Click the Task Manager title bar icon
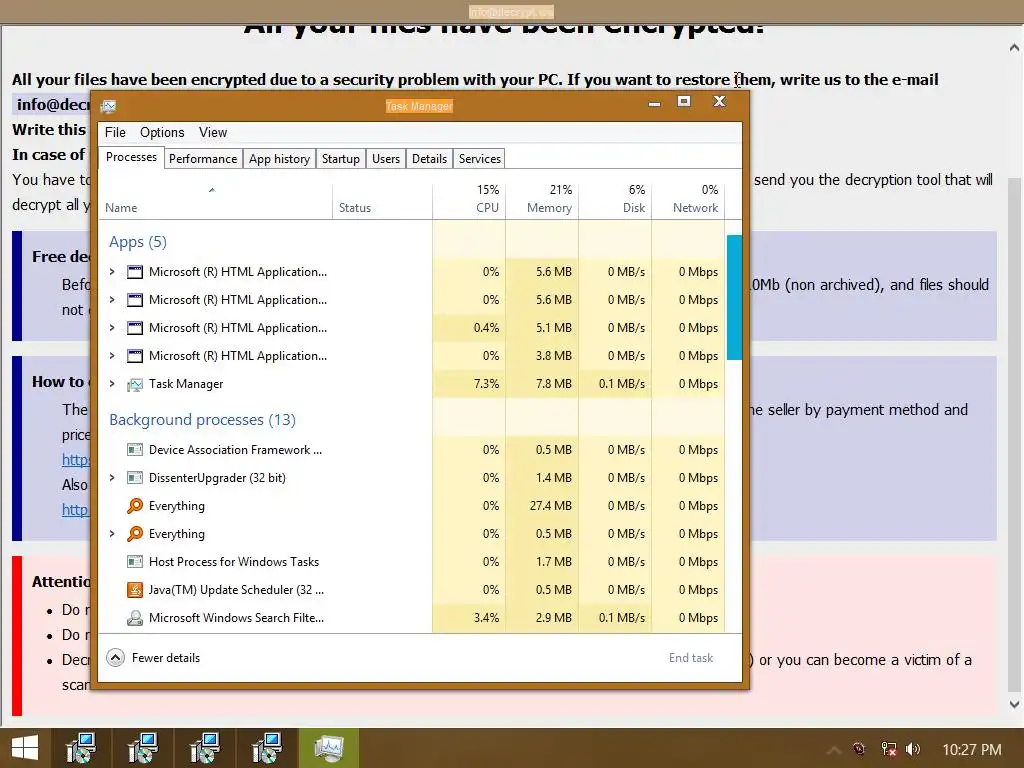The height and width of the screenshot is (768, 1024). [x=108, y=106]
